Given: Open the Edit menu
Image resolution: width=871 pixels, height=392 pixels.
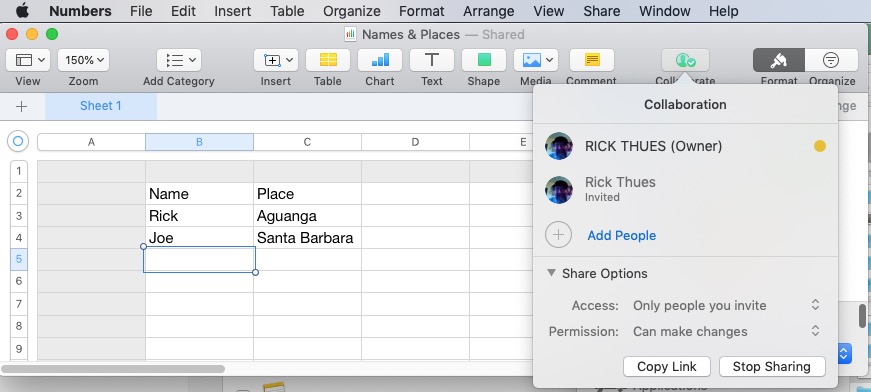Looking at the screenshot, I should coord(183,11).
